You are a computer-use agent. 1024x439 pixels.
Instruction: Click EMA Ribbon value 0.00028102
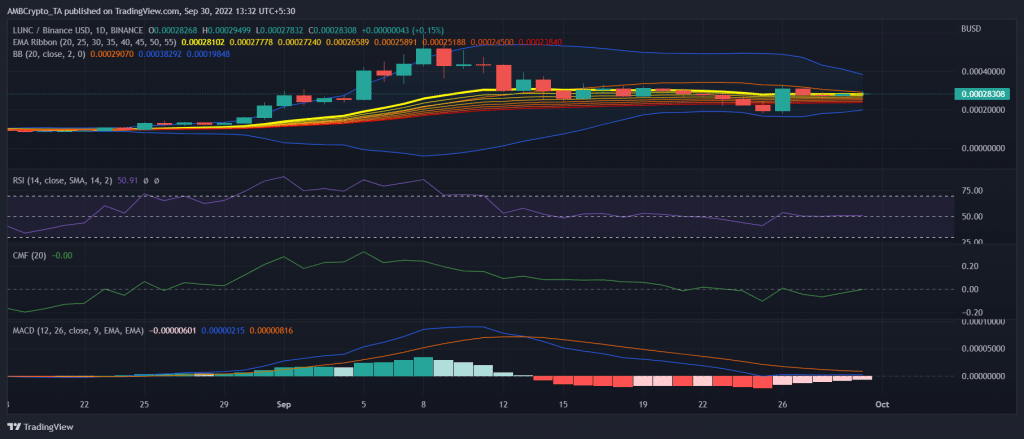(x=204, y=42)
